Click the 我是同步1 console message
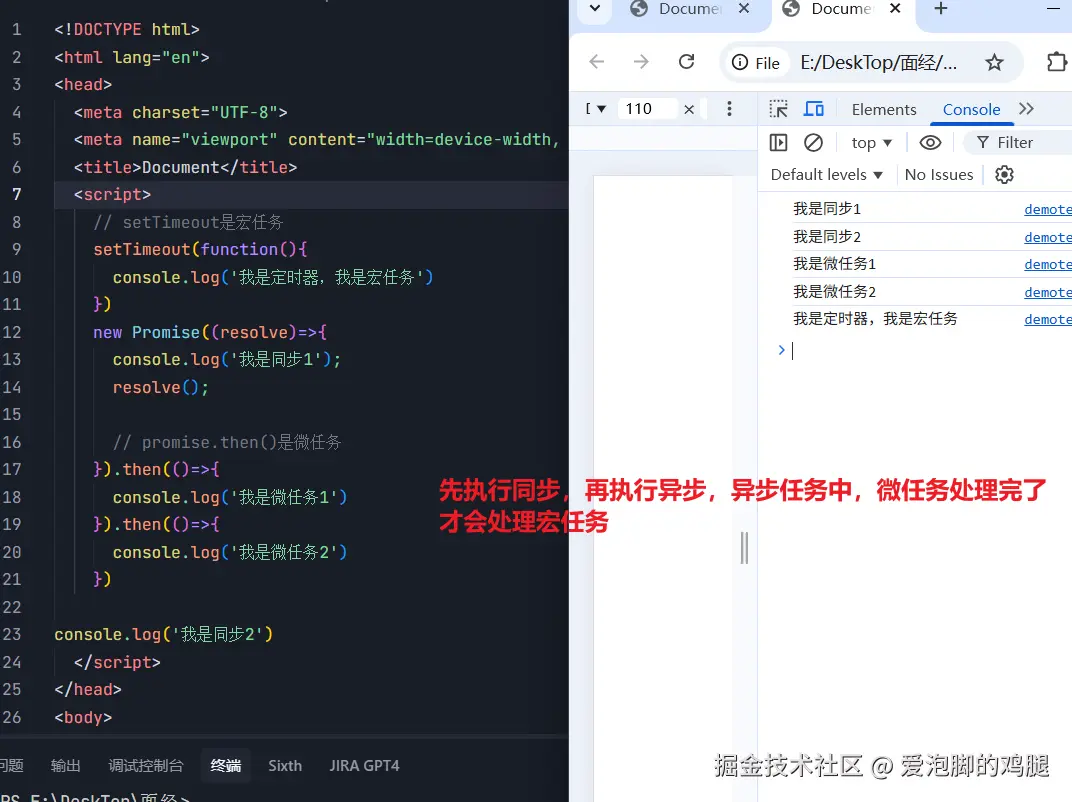 pos(827,209)
